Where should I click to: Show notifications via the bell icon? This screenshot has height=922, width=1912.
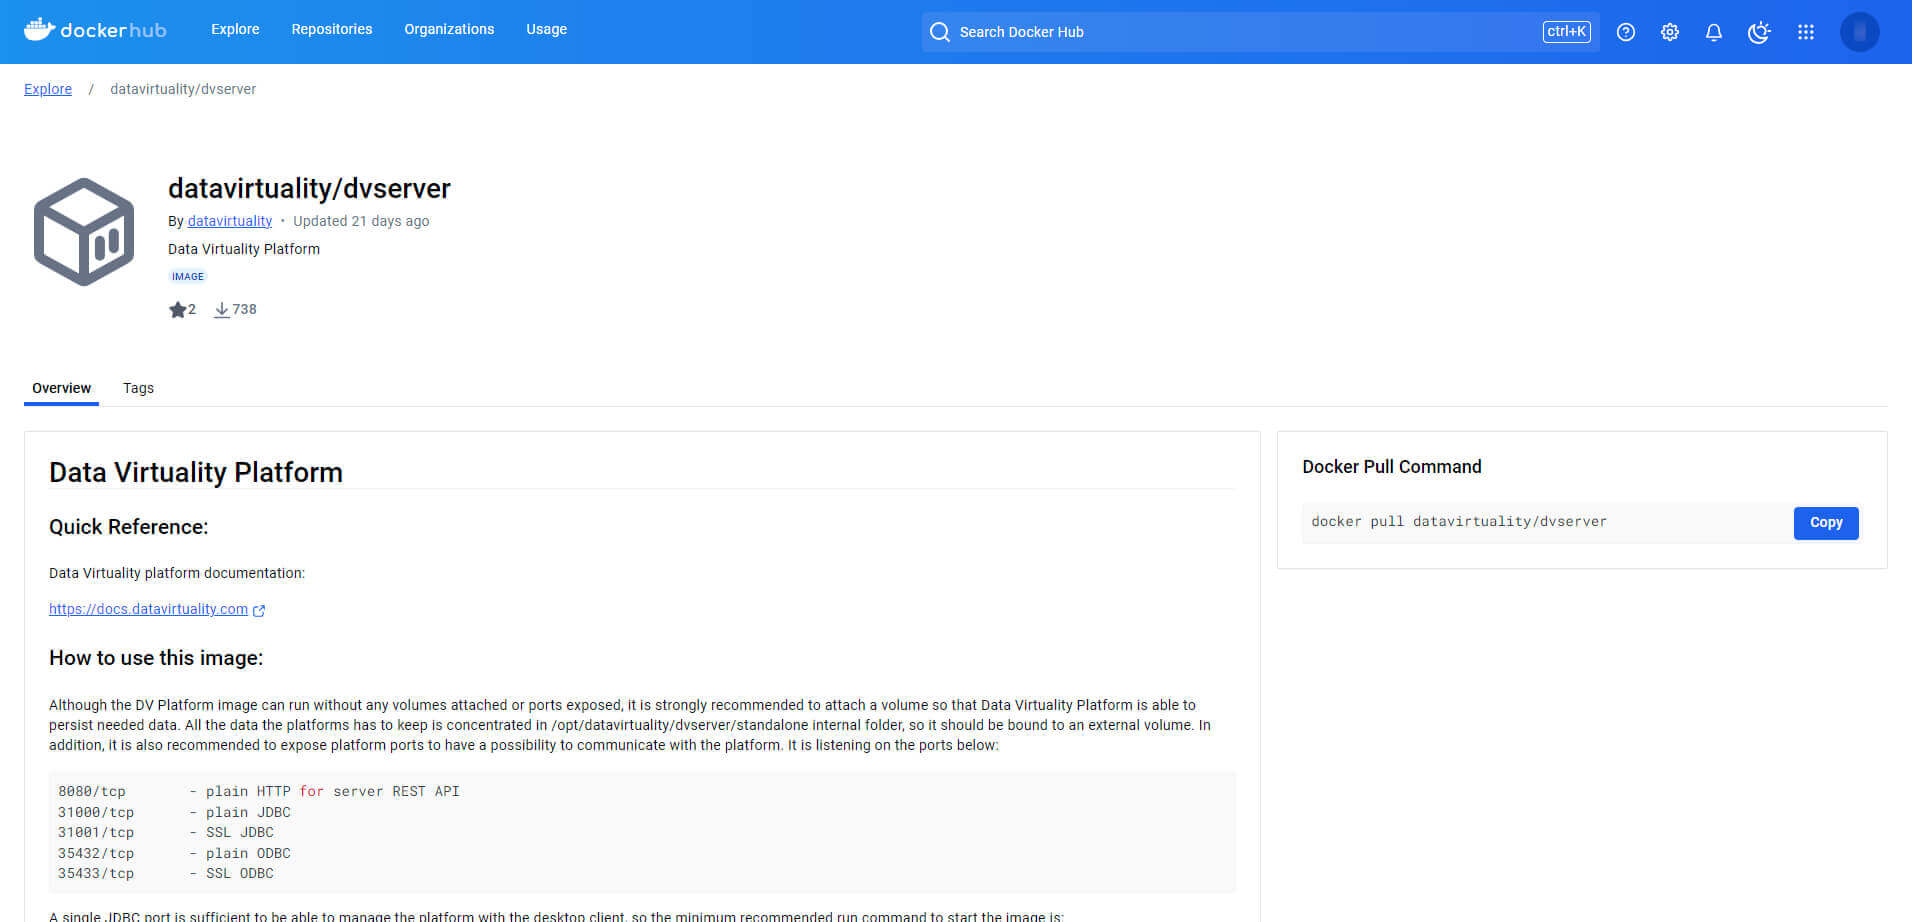pos(1714,32)
